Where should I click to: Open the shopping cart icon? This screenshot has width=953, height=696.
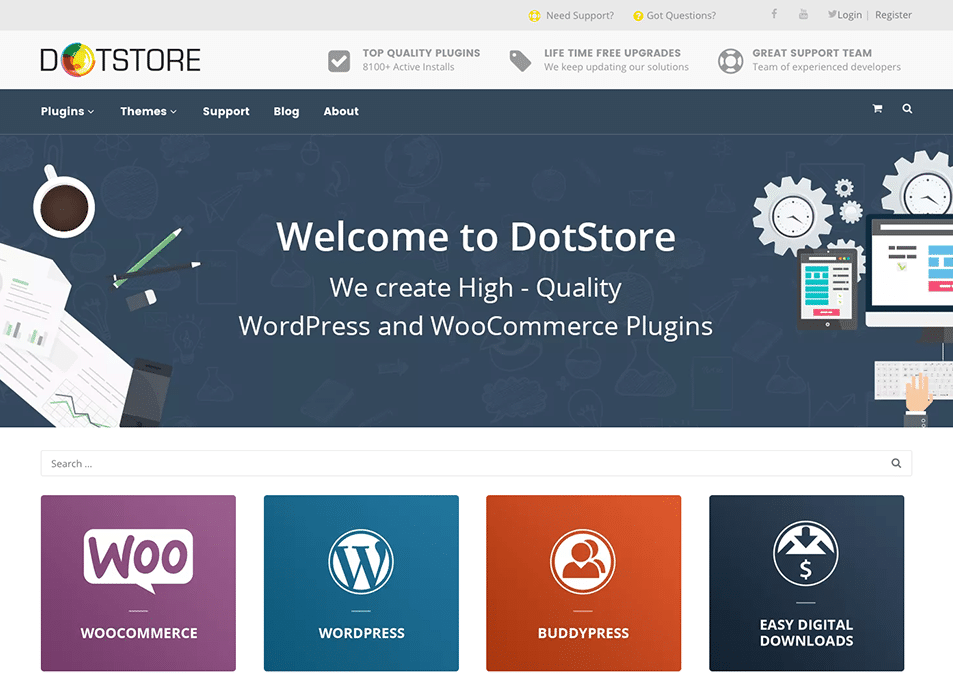(x=877, y=108)
